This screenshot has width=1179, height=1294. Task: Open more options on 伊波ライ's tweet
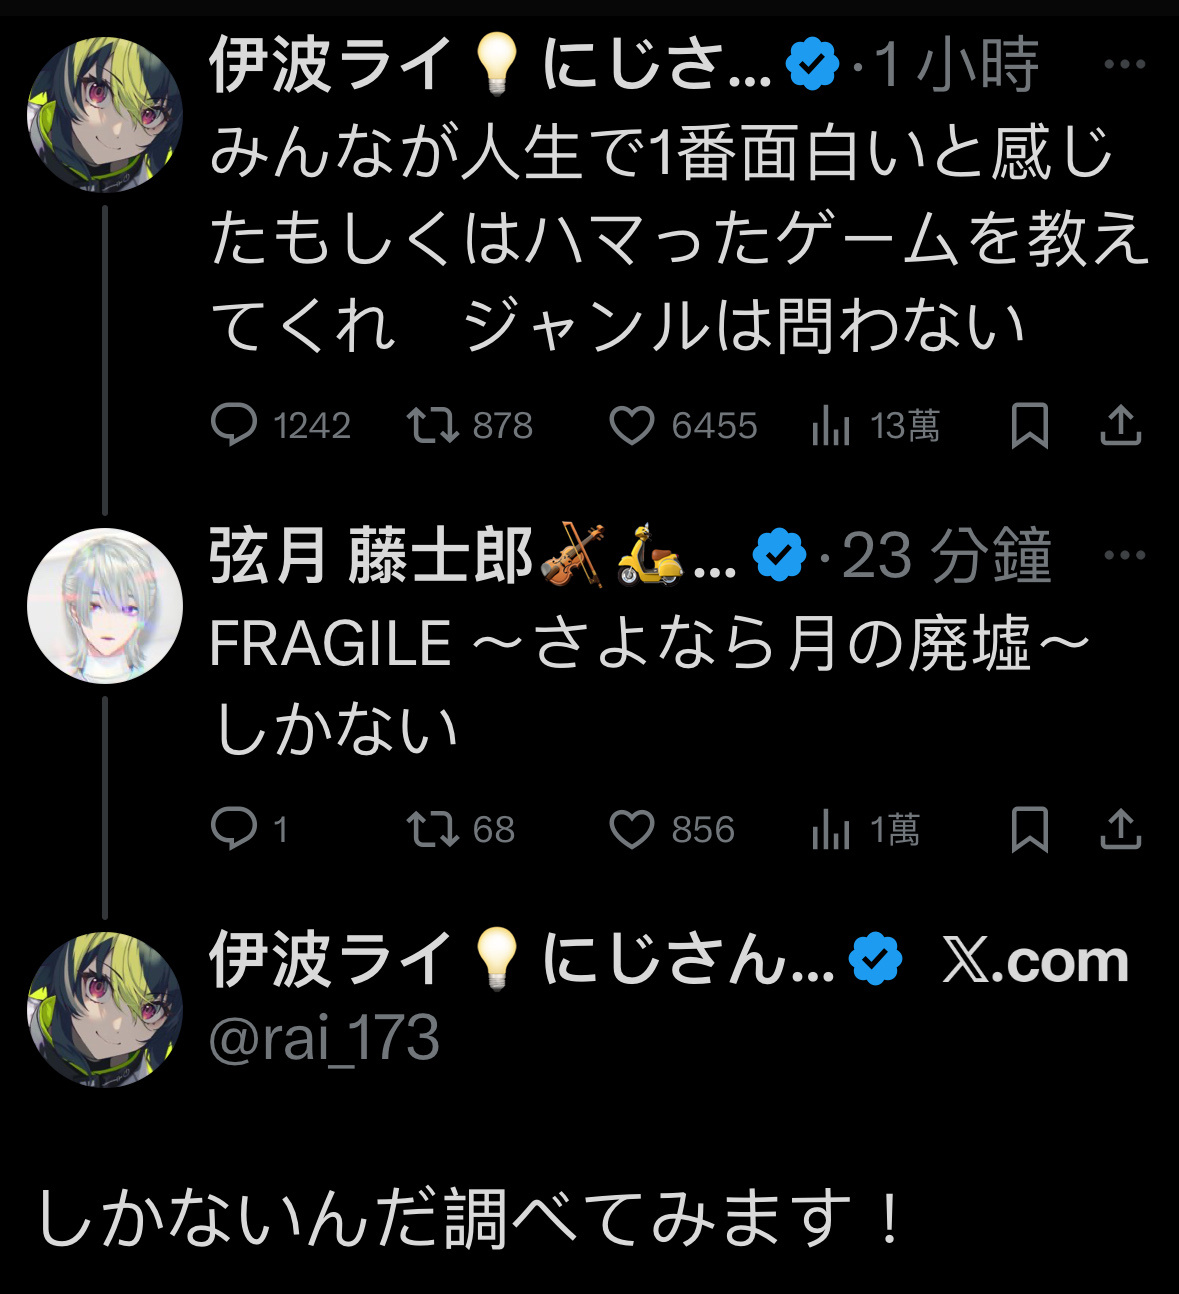point(1124,65)
